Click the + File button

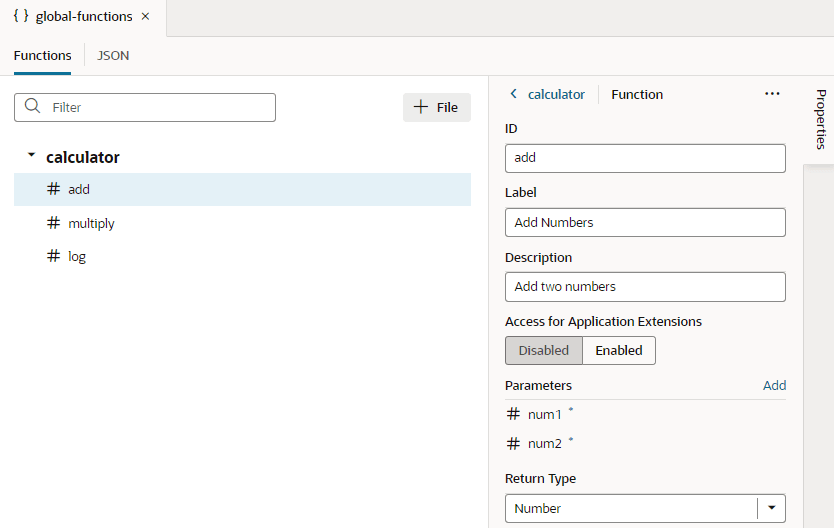(x=436, y=107)
